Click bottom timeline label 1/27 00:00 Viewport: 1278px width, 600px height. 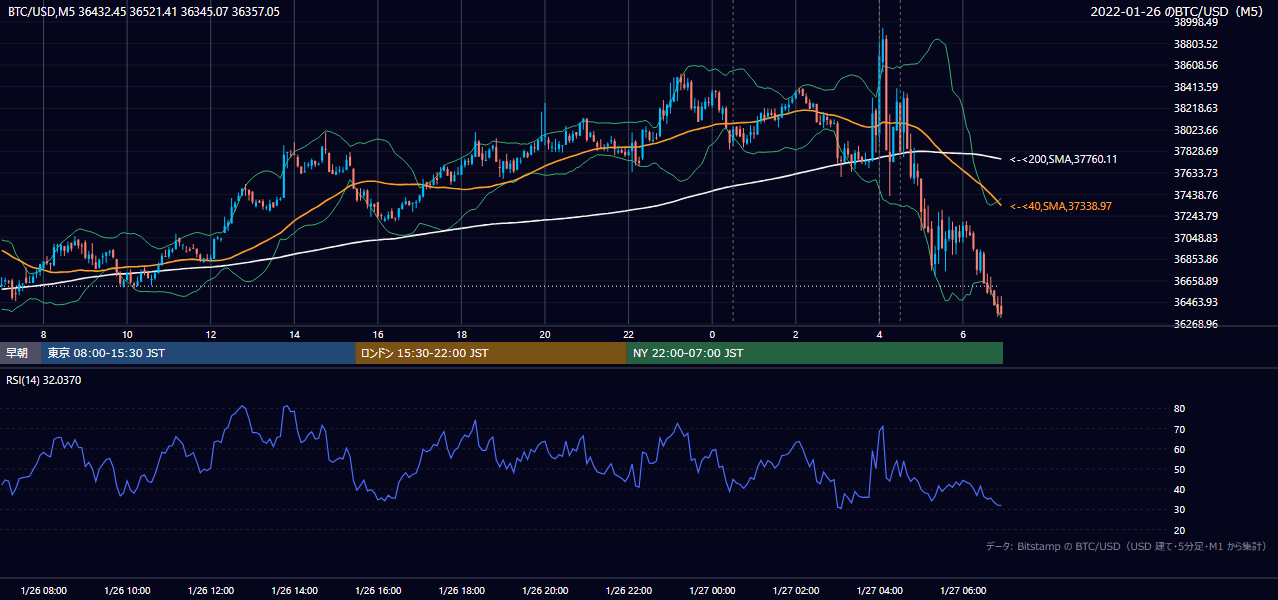pyautogui.click(x=712, y=591)
